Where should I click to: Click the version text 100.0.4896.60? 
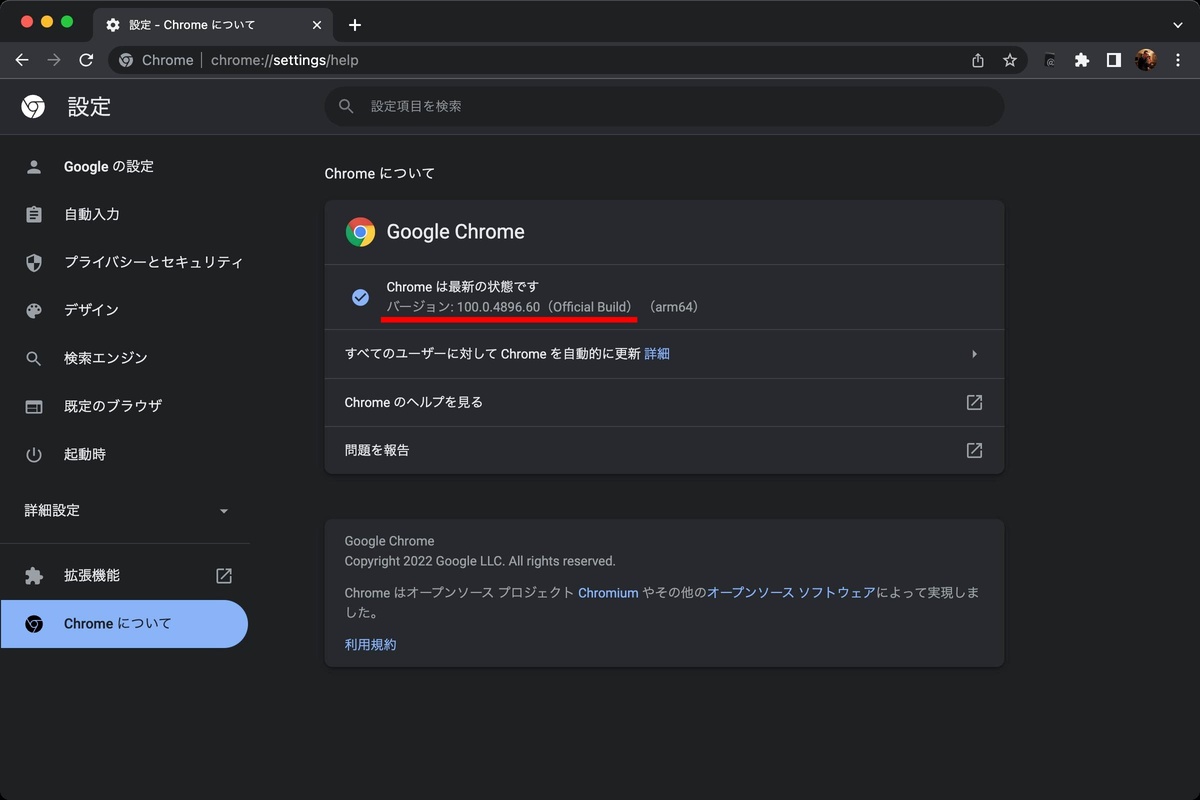tap(498, 307)
